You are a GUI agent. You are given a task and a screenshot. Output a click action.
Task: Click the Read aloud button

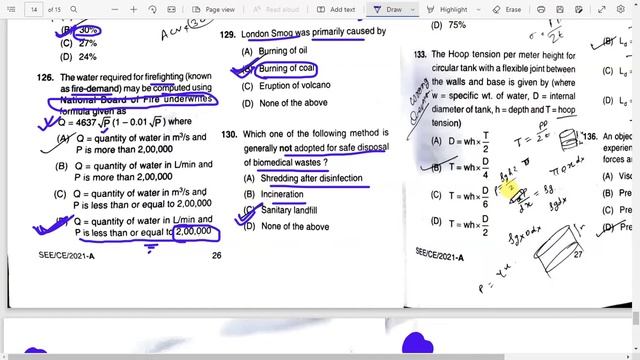click(276, 9)
